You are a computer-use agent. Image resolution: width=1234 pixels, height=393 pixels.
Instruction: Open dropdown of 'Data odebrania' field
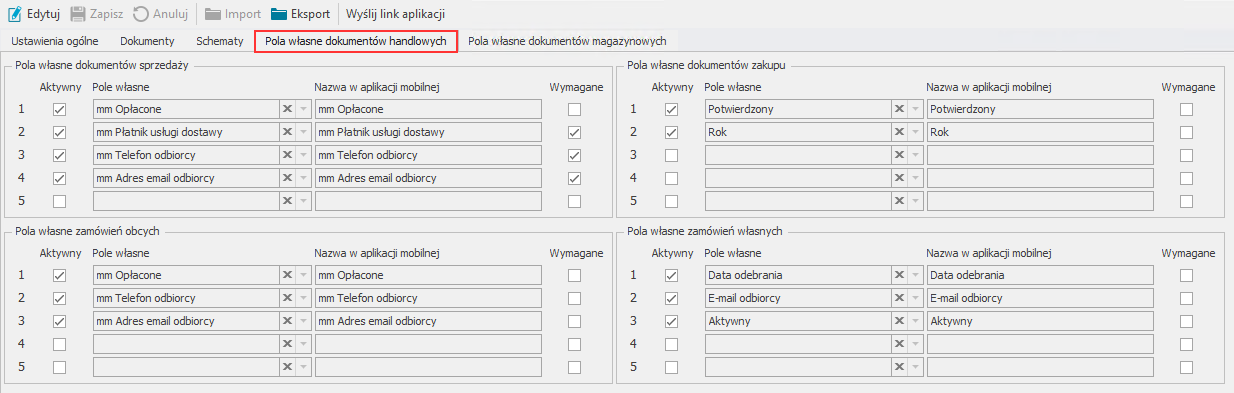[916, 275]
